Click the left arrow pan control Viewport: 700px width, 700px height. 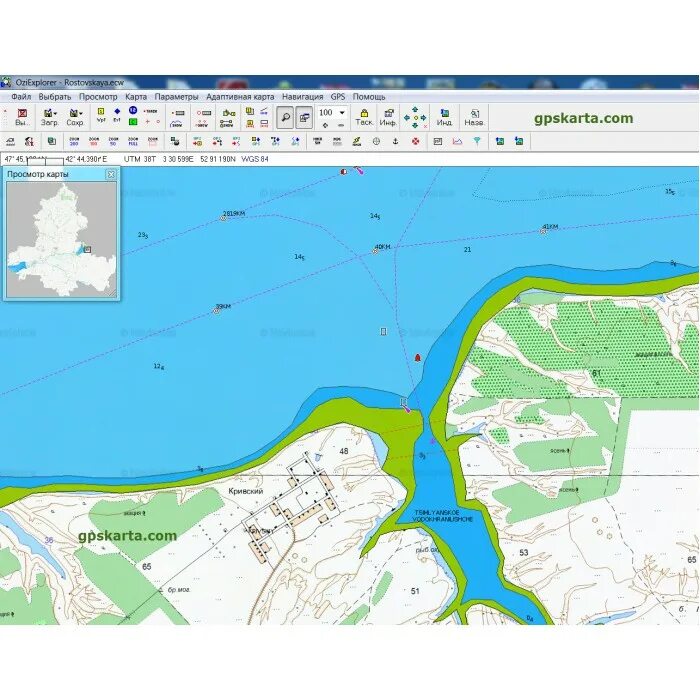[407, 118]
